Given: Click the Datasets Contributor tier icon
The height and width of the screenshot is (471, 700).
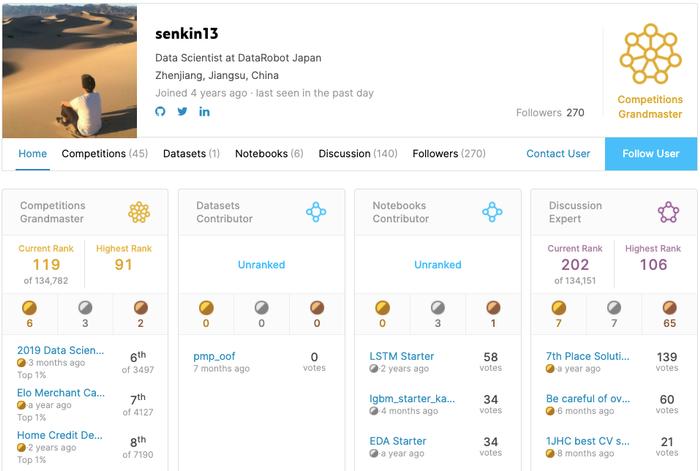Looking at the screenshot, I should click(316, 212).
